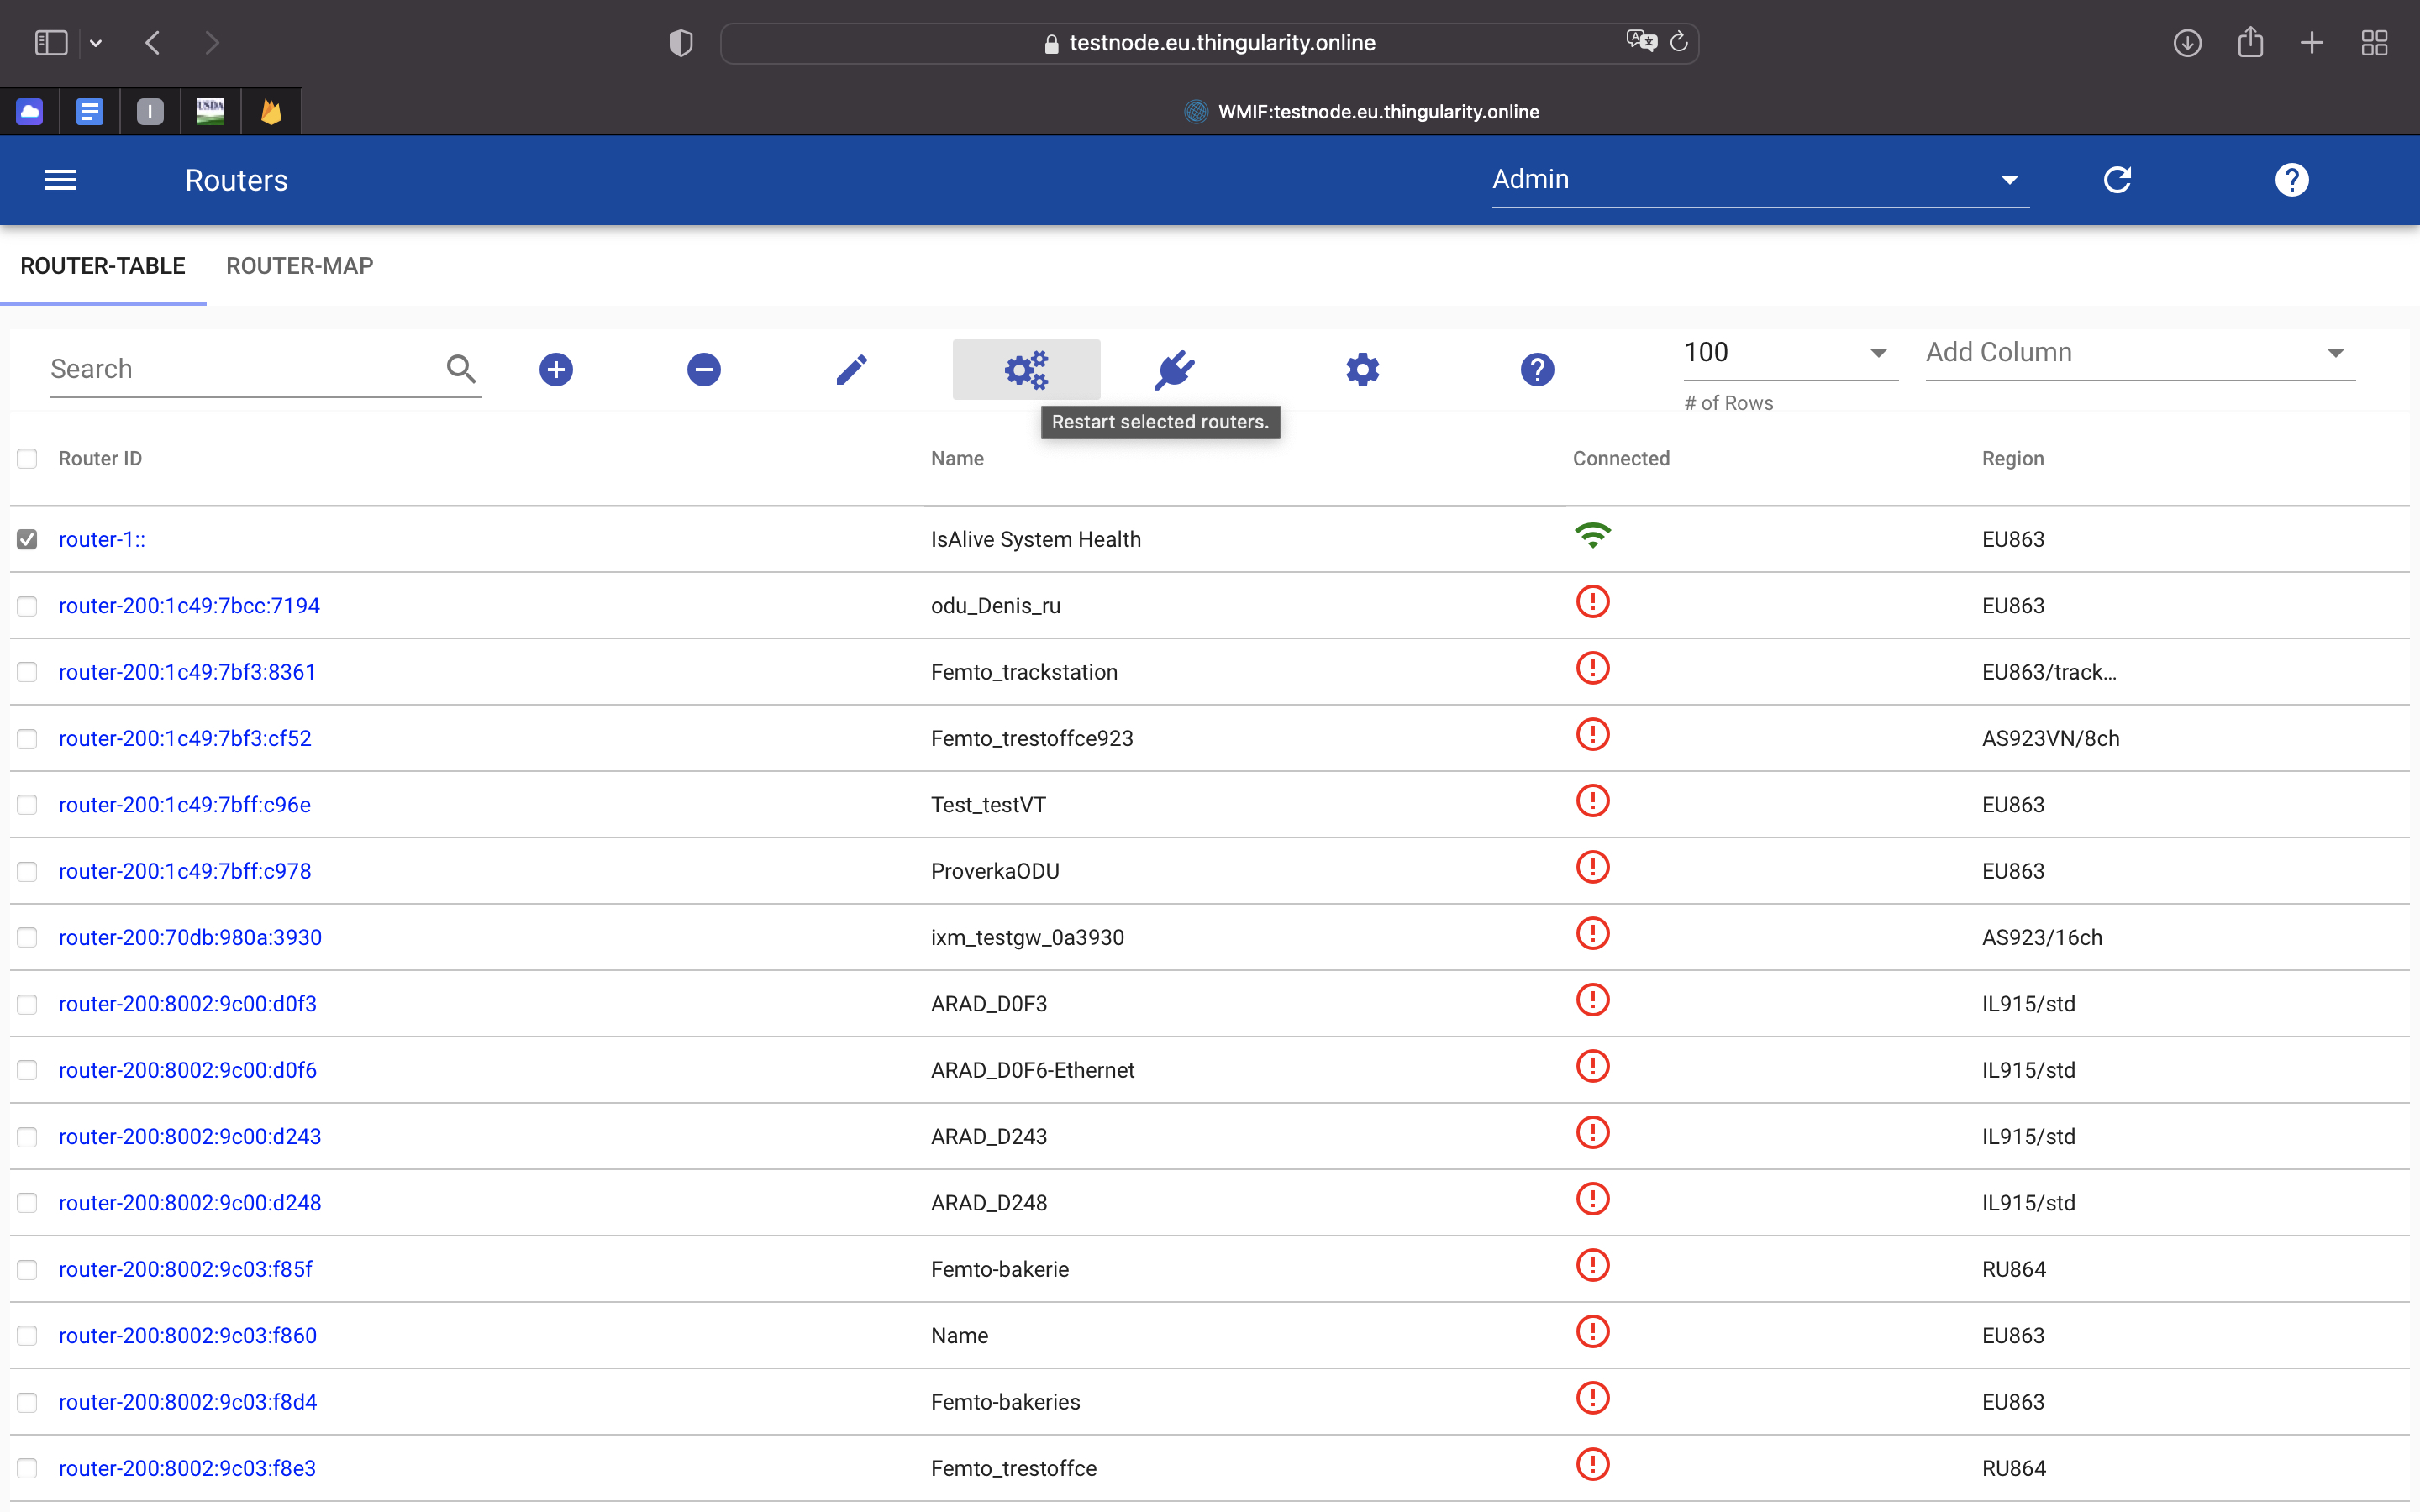The width and height of the screenshot is (2420, 1512).
Task: Click the remove router minus icon
Action: tap(703, 369)
